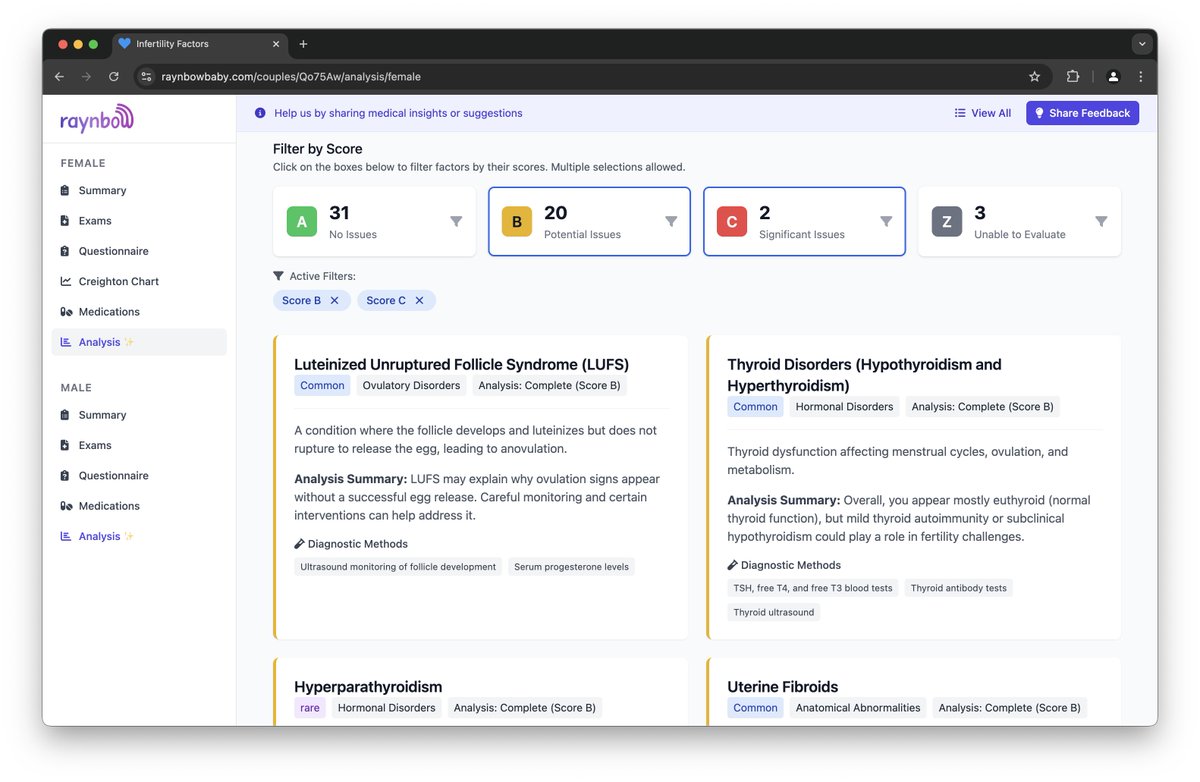Remove the Score B active filter chip
Image resolution: width=1200 pixels, height=782 pixels.
coord(335,300)
